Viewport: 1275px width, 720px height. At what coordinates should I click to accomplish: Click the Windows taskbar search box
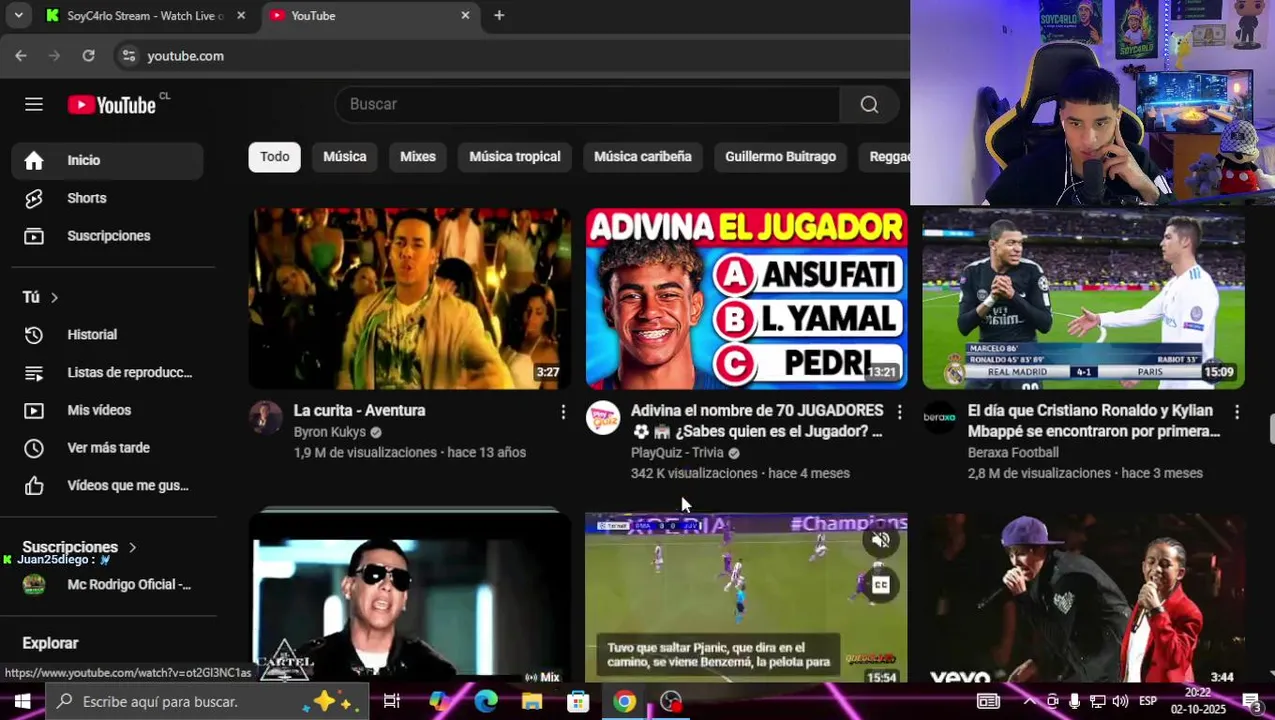click(207, 702)
